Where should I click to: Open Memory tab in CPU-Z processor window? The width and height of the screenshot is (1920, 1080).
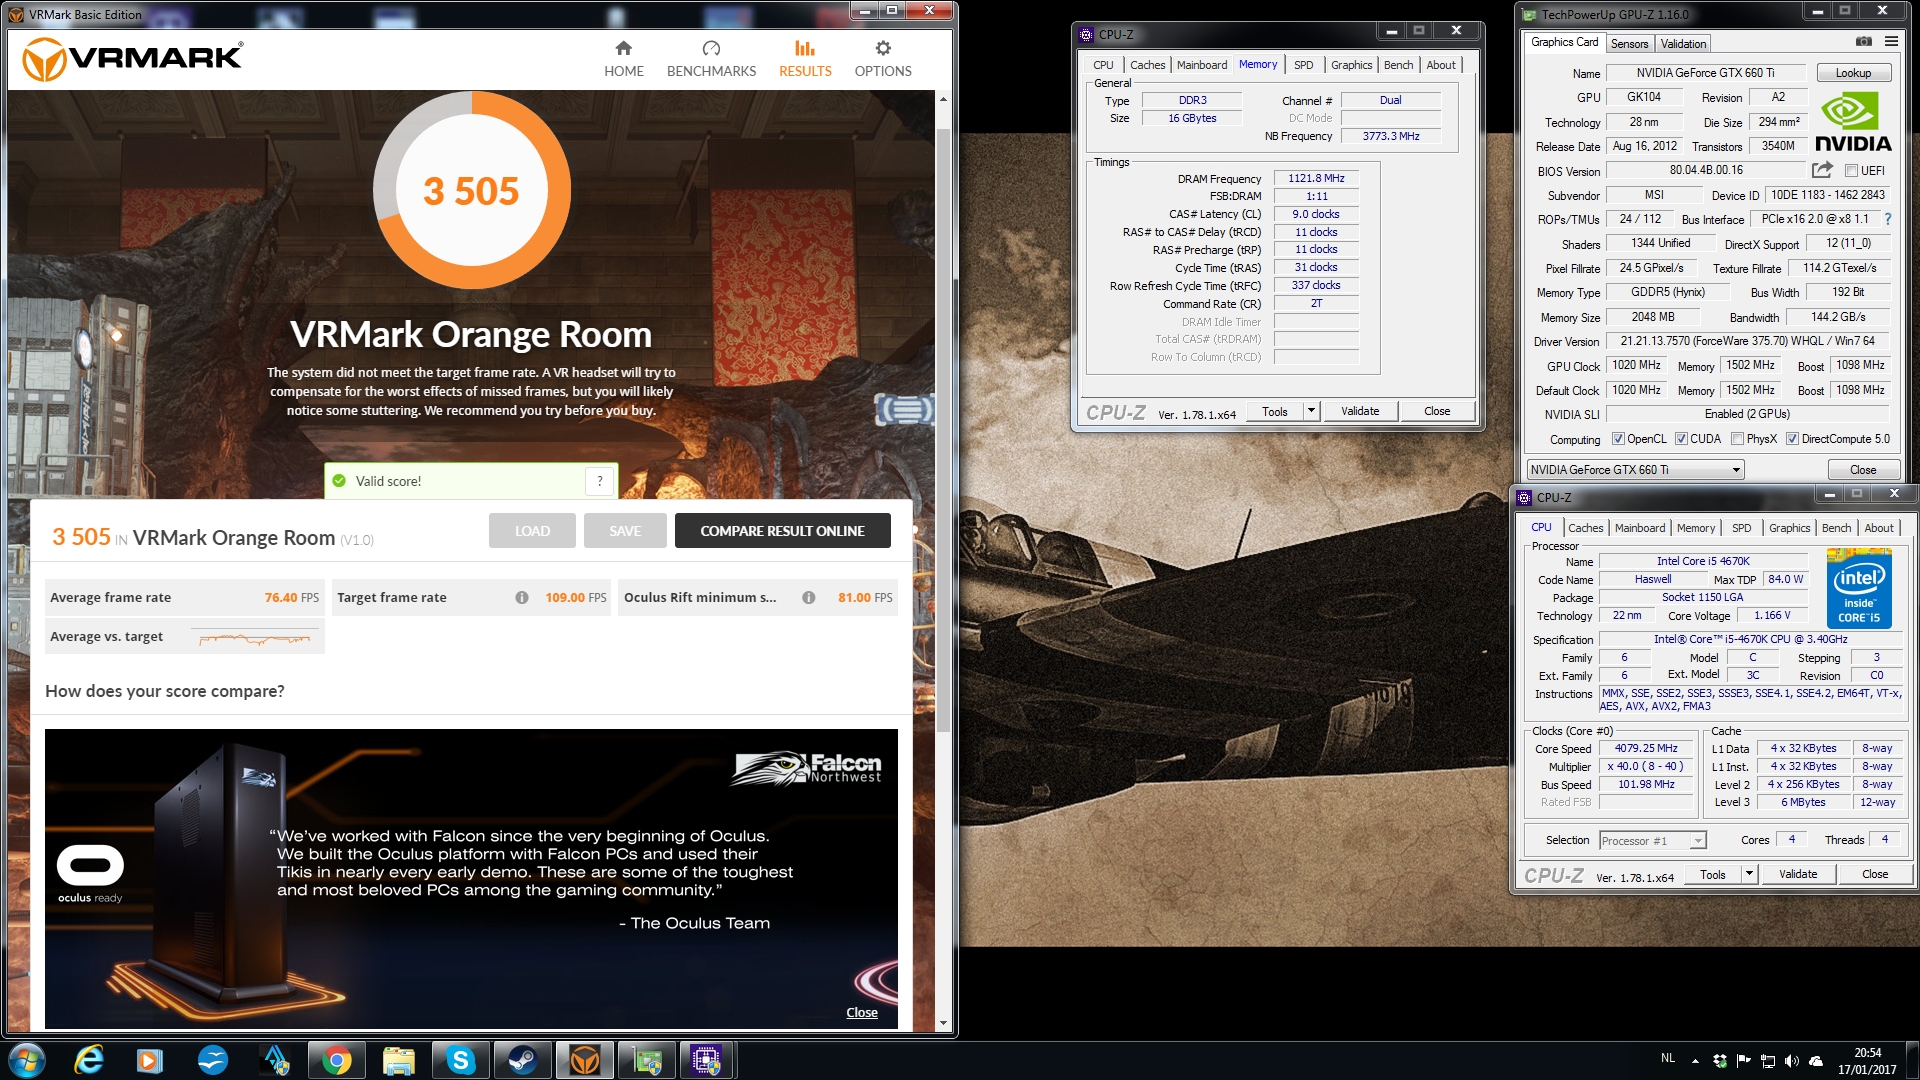pos(1696,528)
